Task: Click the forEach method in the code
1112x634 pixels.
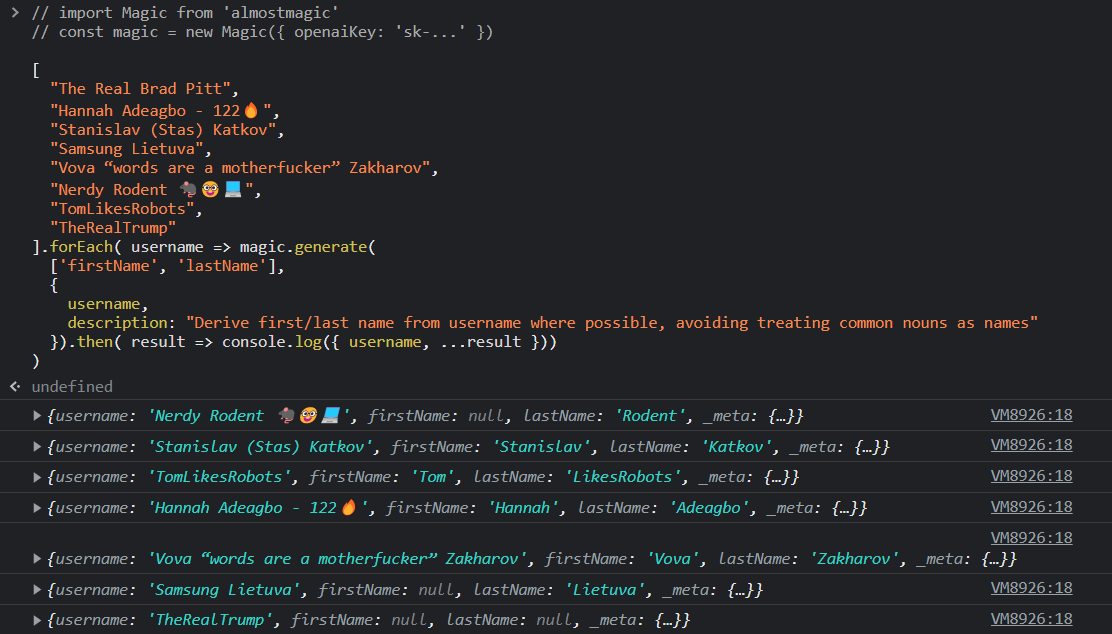Action: [82, 247]
